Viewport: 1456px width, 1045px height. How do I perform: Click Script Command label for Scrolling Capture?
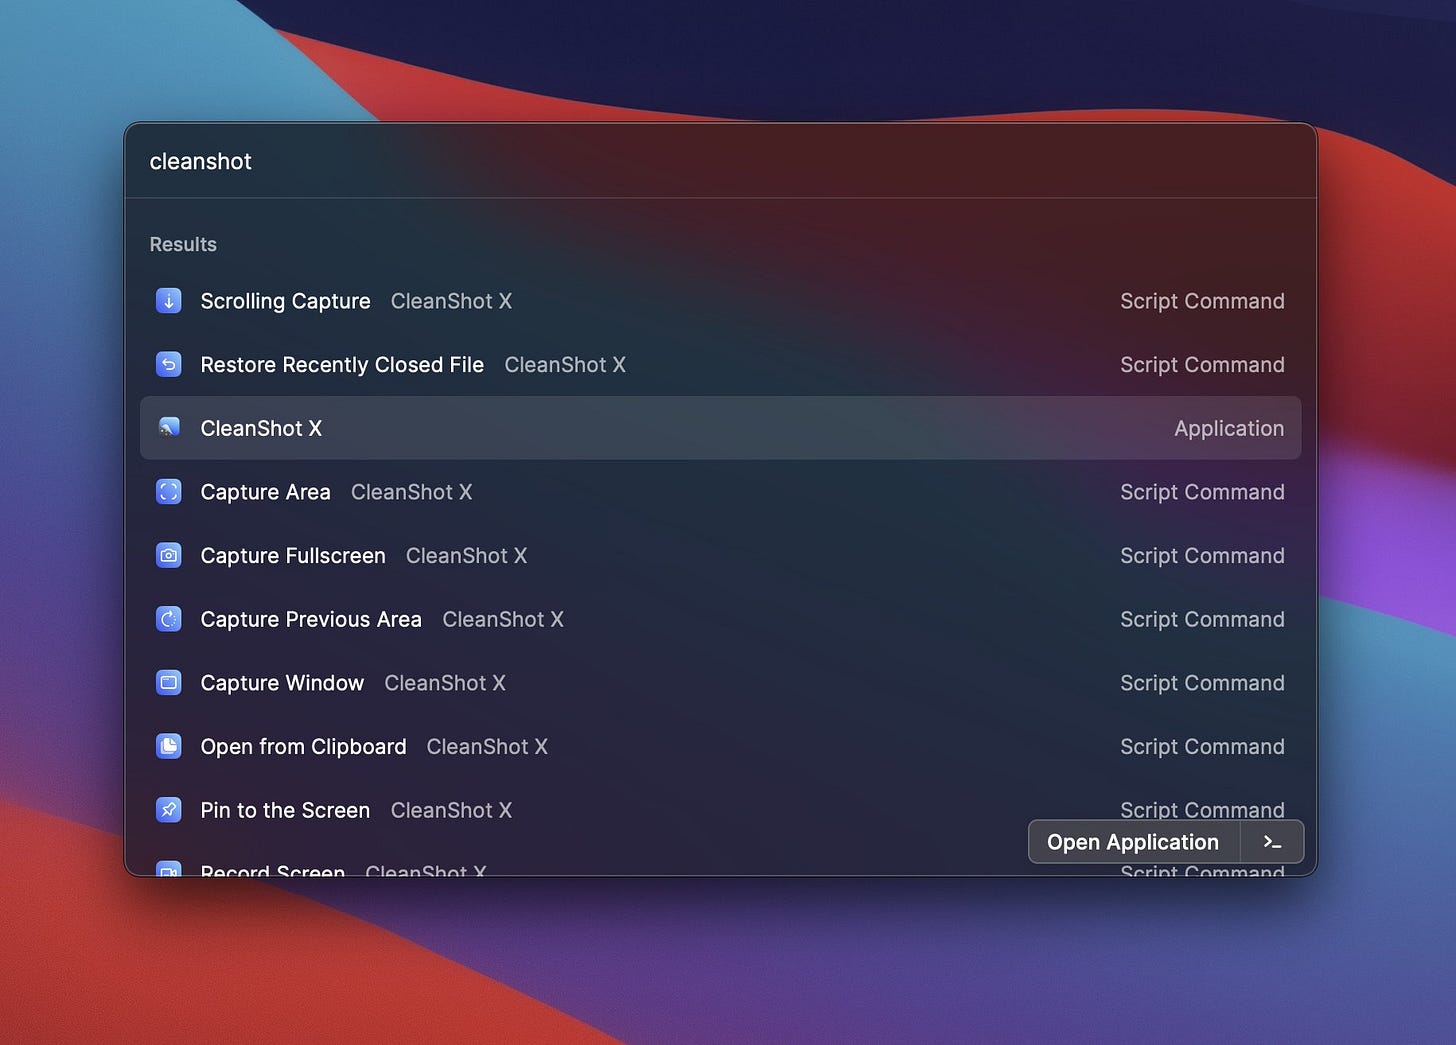coord(1202,301)
